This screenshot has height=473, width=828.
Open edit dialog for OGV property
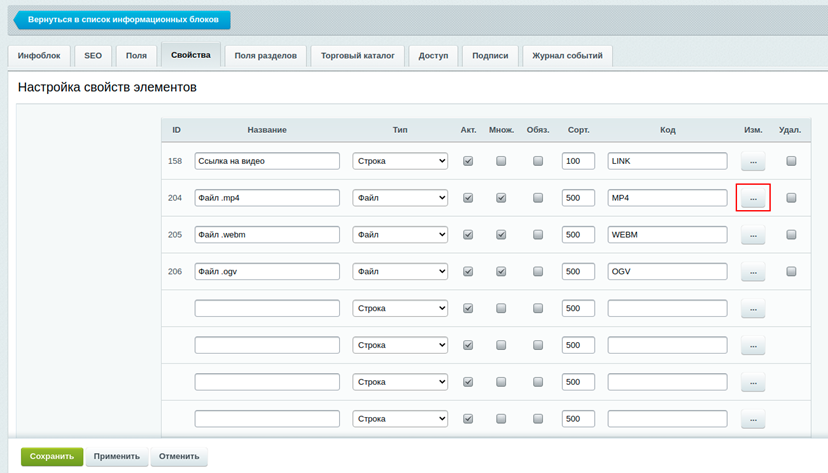click(x=752, y=271)
